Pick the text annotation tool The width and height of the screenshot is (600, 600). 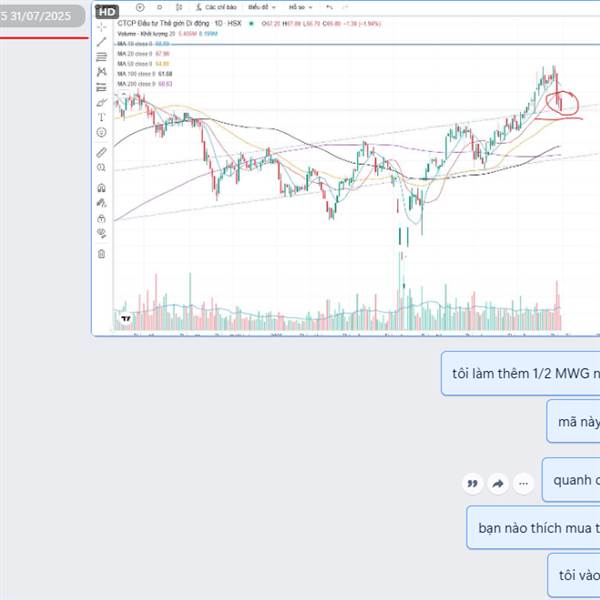(x=101, y=117)
